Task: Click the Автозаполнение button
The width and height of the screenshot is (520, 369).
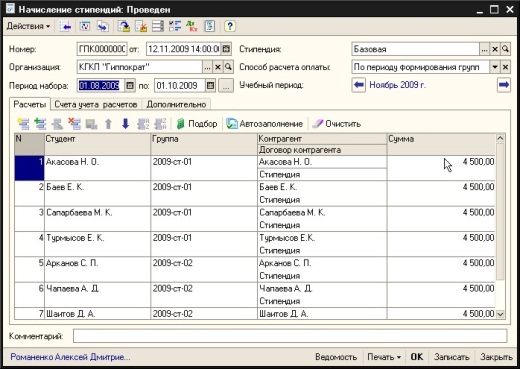Action: point(265,124)
